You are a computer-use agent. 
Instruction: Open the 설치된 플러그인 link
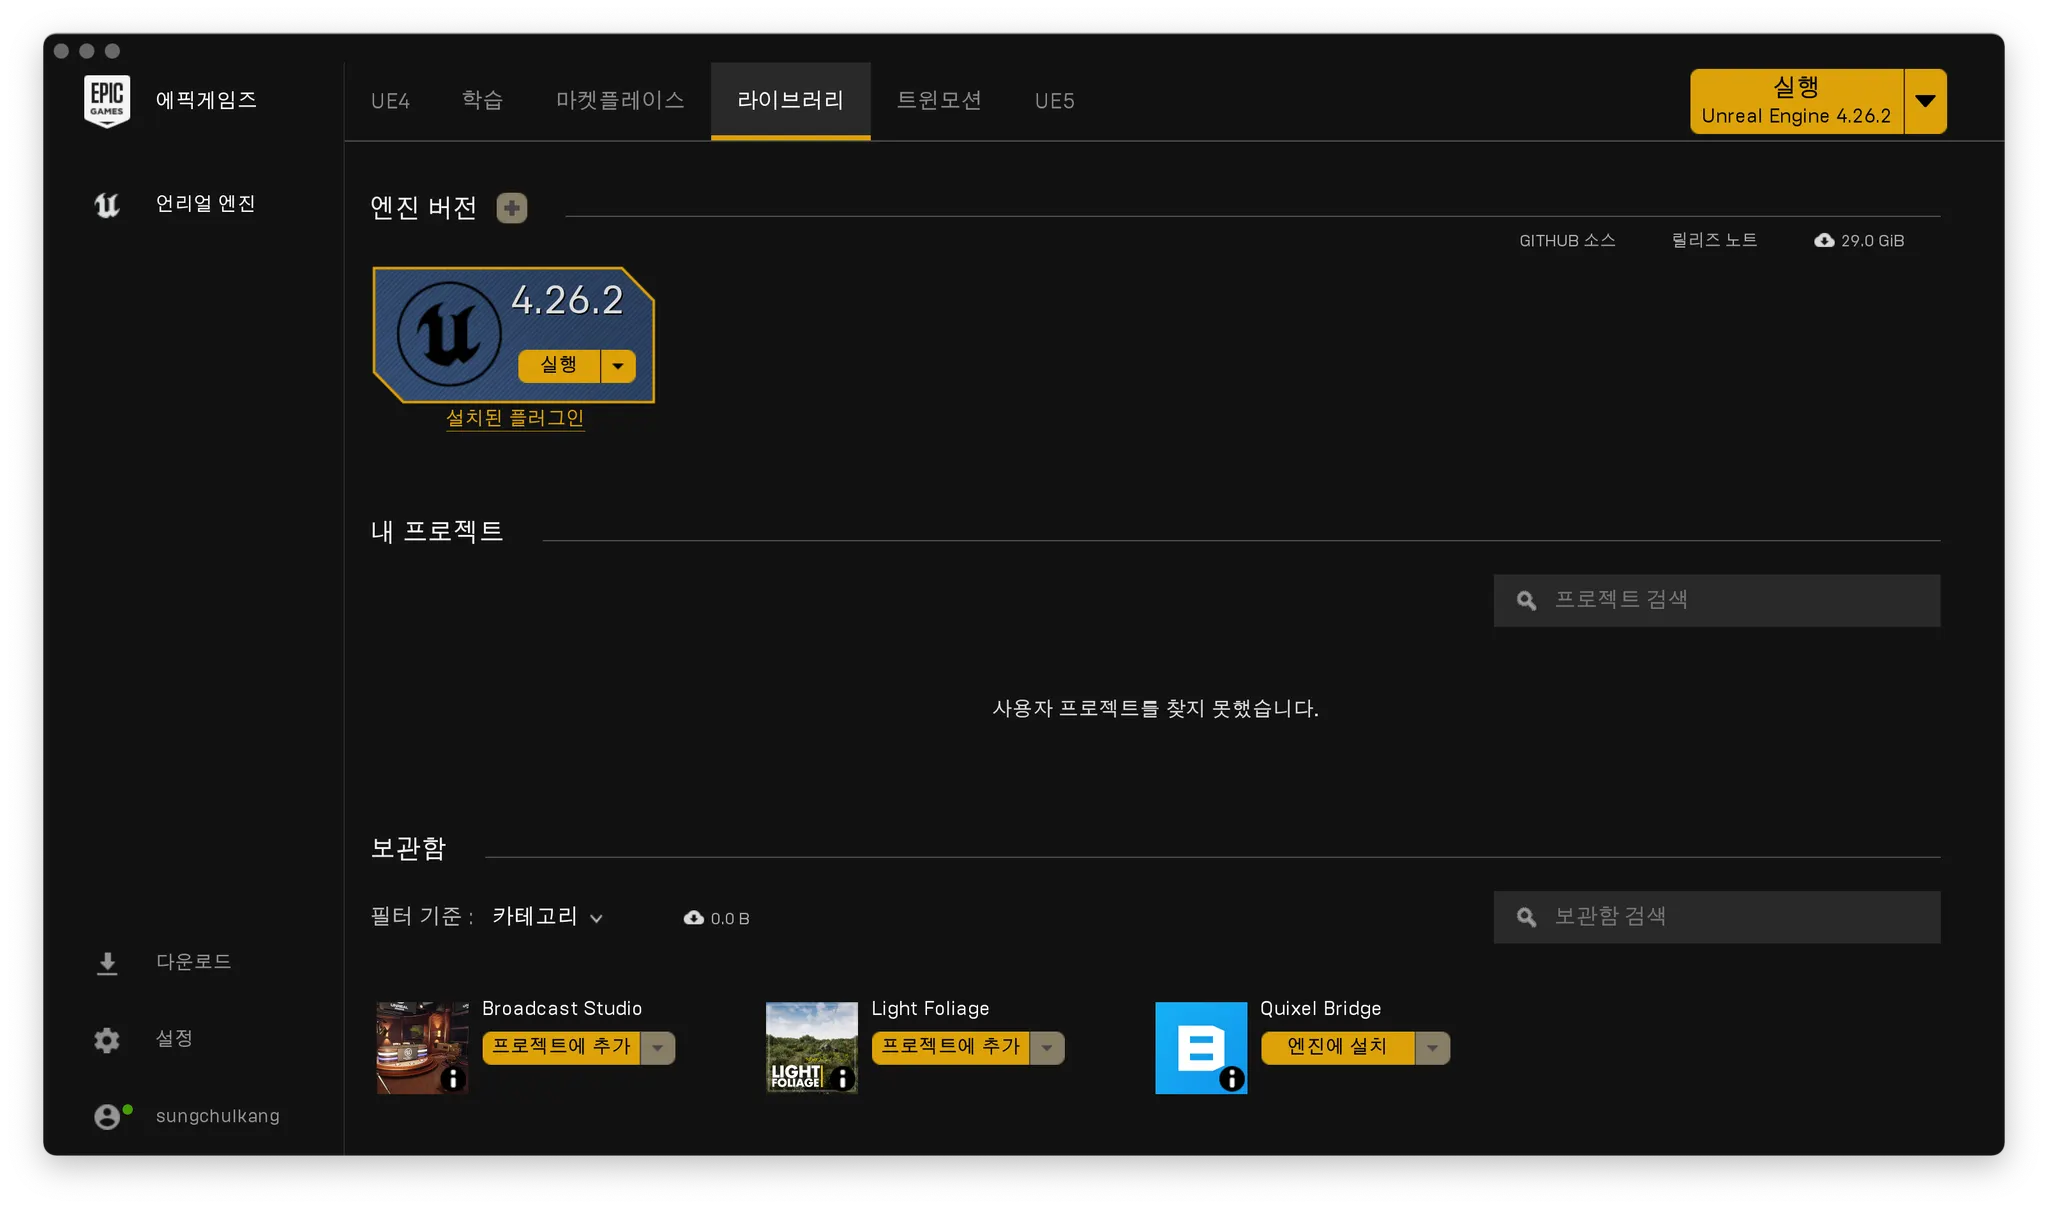(x=514, y=418)
